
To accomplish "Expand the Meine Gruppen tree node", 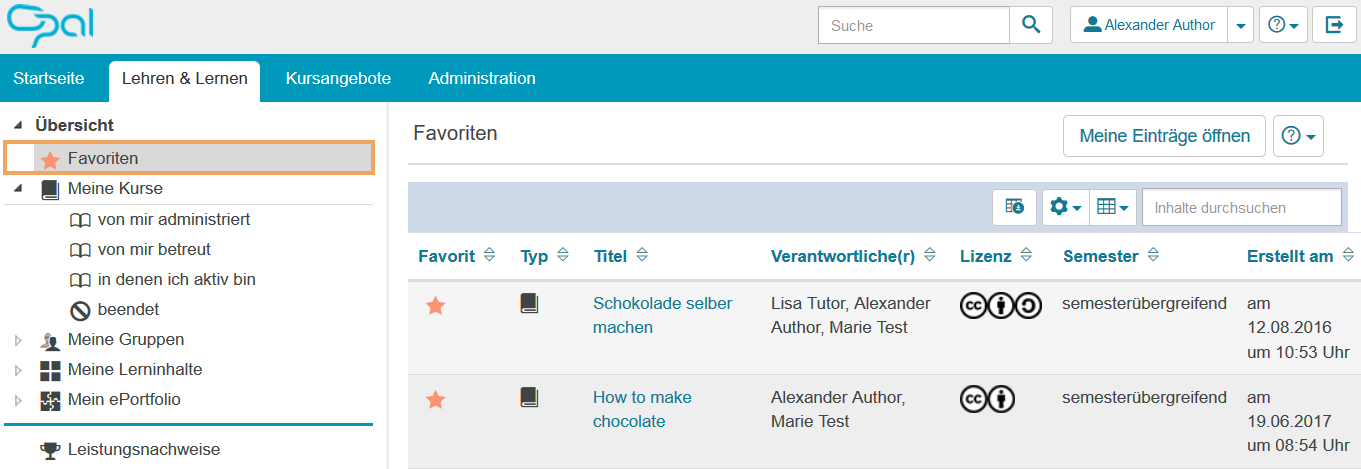I will click(18, 340).
